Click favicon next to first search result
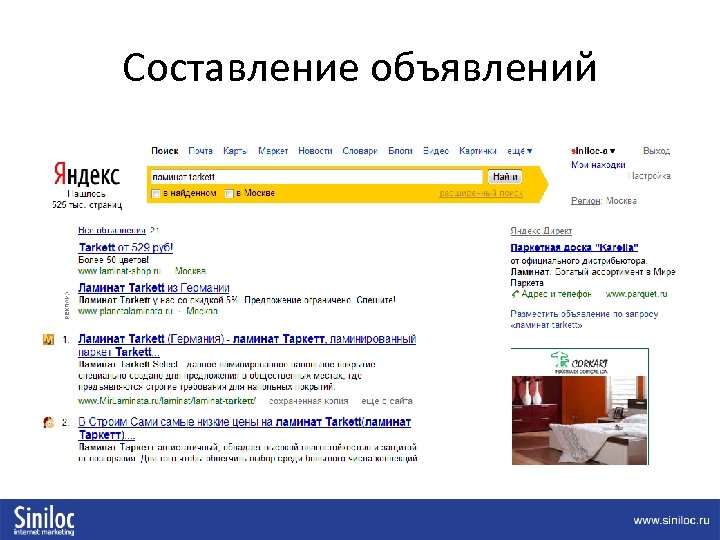The image size is (720, 540). (x=48, y=339)
